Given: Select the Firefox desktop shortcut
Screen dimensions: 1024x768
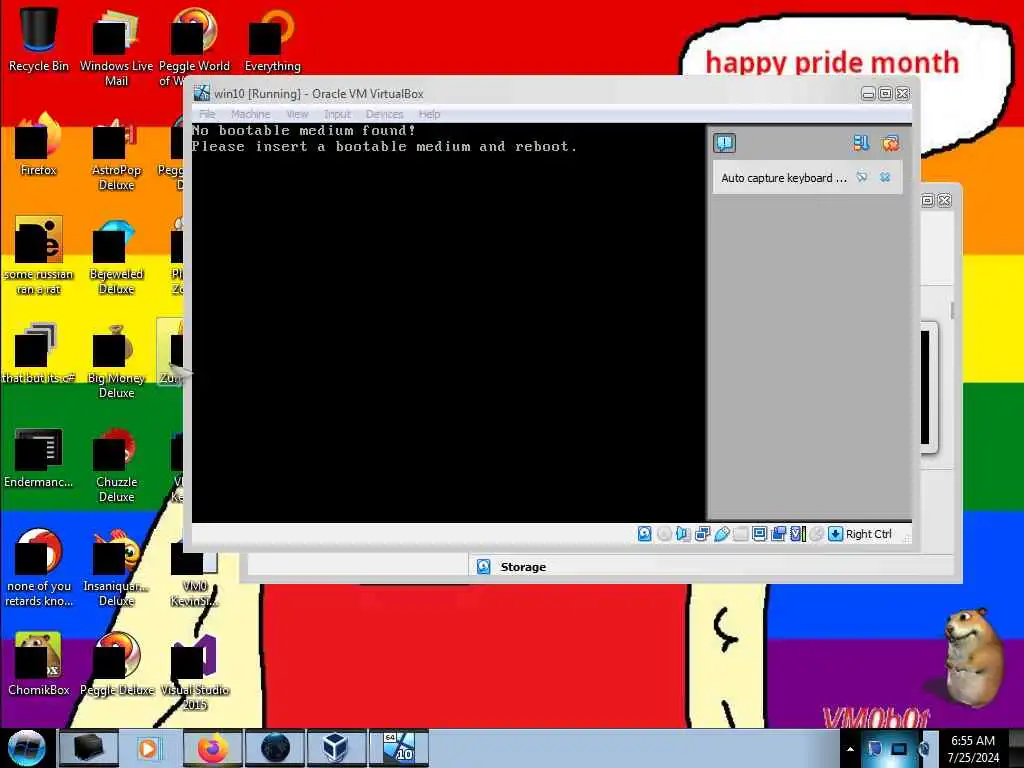Looking at the screenshot, I should [39, 144].
